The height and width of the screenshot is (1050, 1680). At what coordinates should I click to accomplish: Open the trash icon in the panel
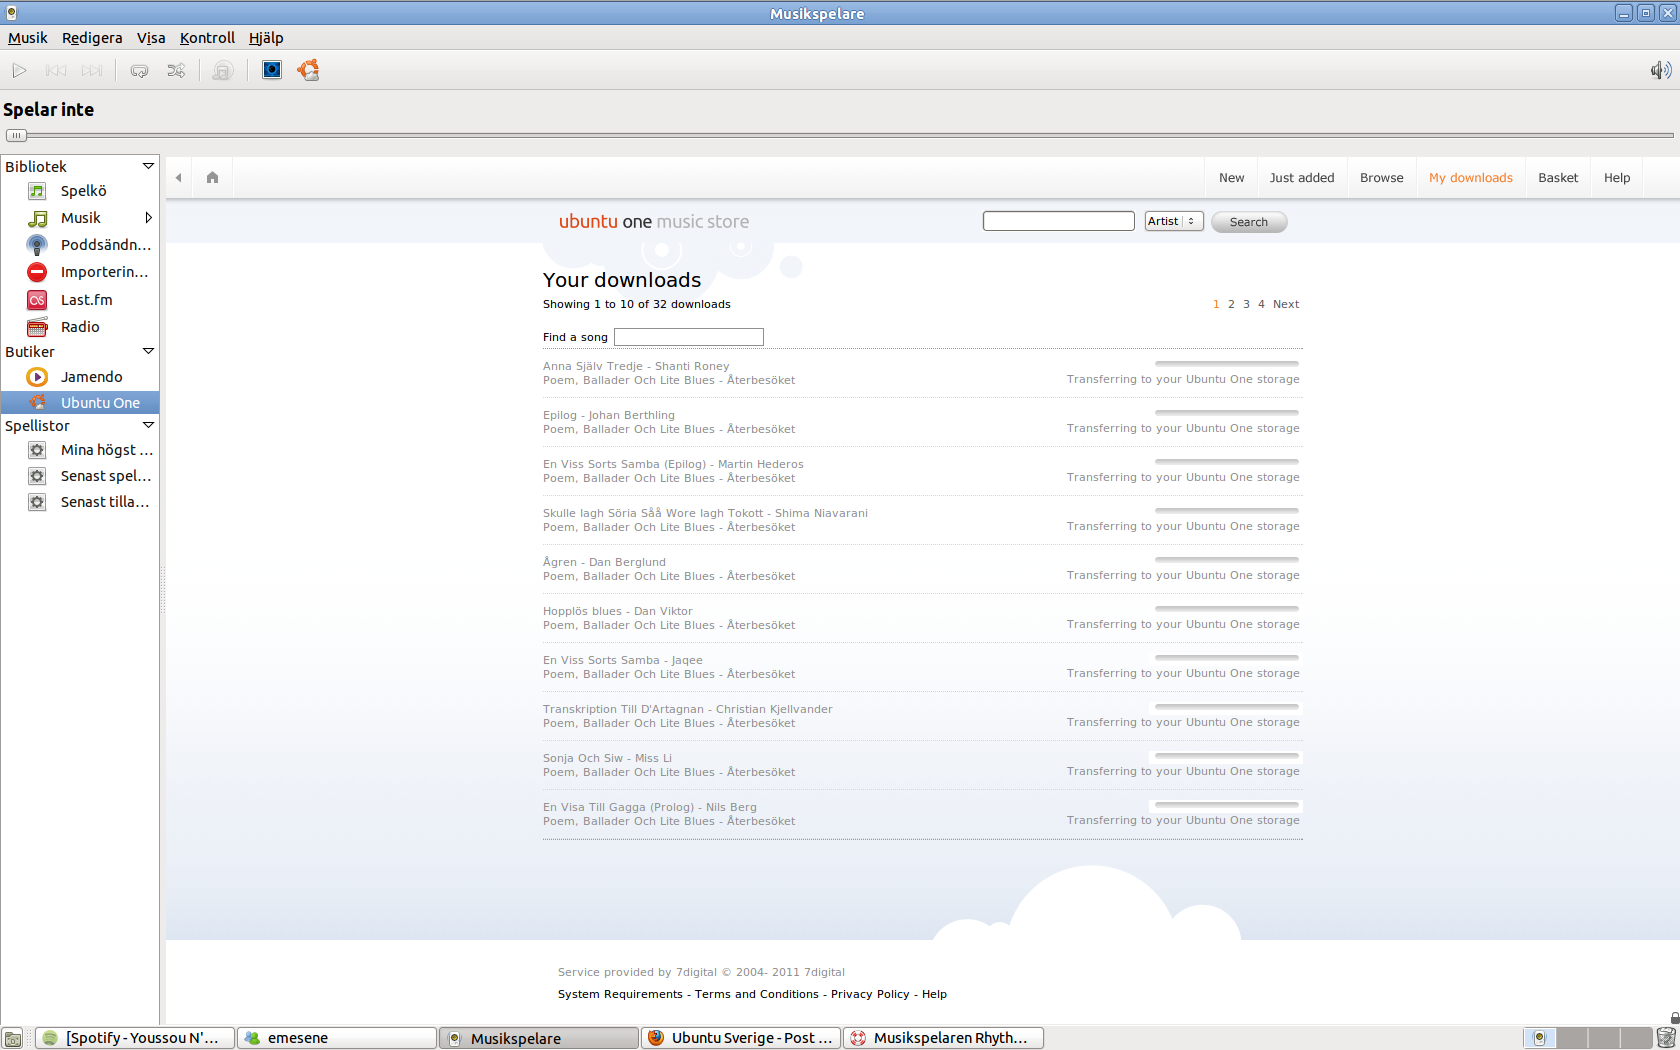1666,1038
